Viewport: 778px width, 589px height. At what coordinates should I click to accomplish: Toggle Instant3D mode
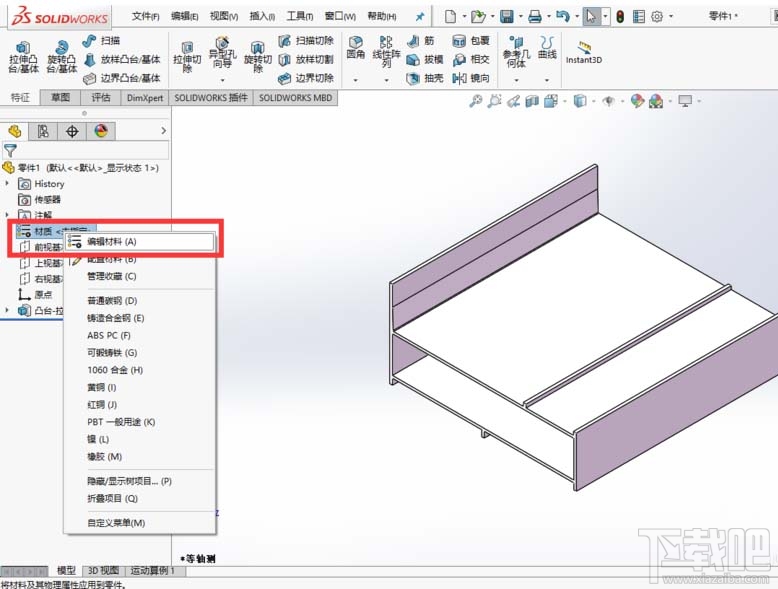click(584, 53)
